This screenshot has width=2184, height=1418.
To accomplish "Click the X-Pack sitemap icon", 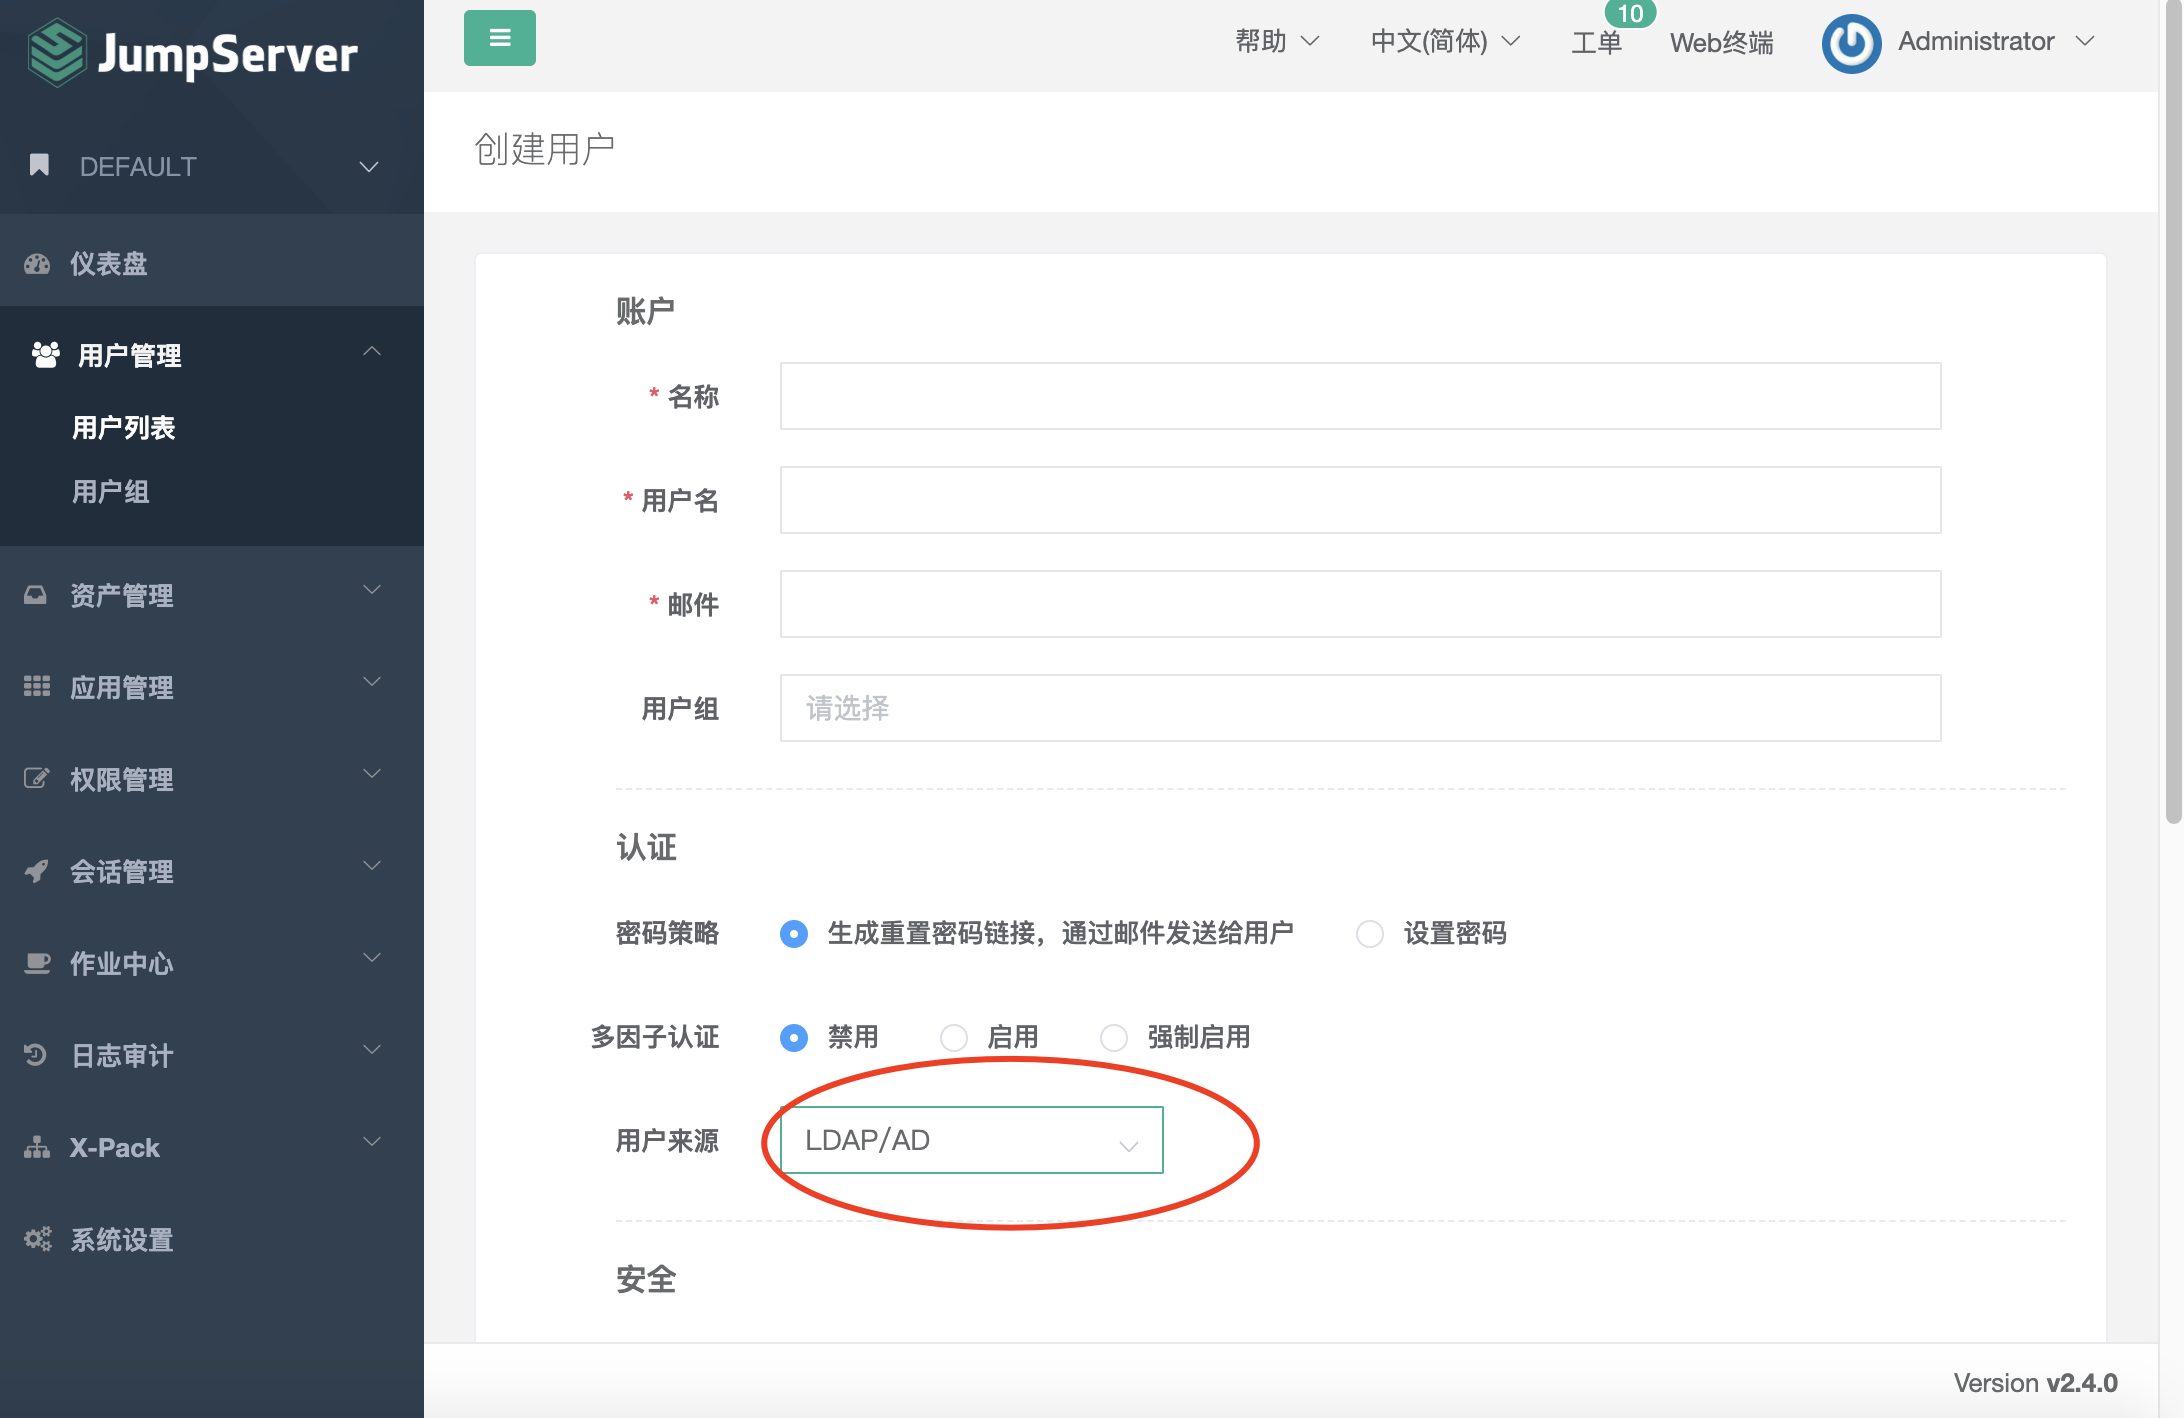I will point(37,1147).
